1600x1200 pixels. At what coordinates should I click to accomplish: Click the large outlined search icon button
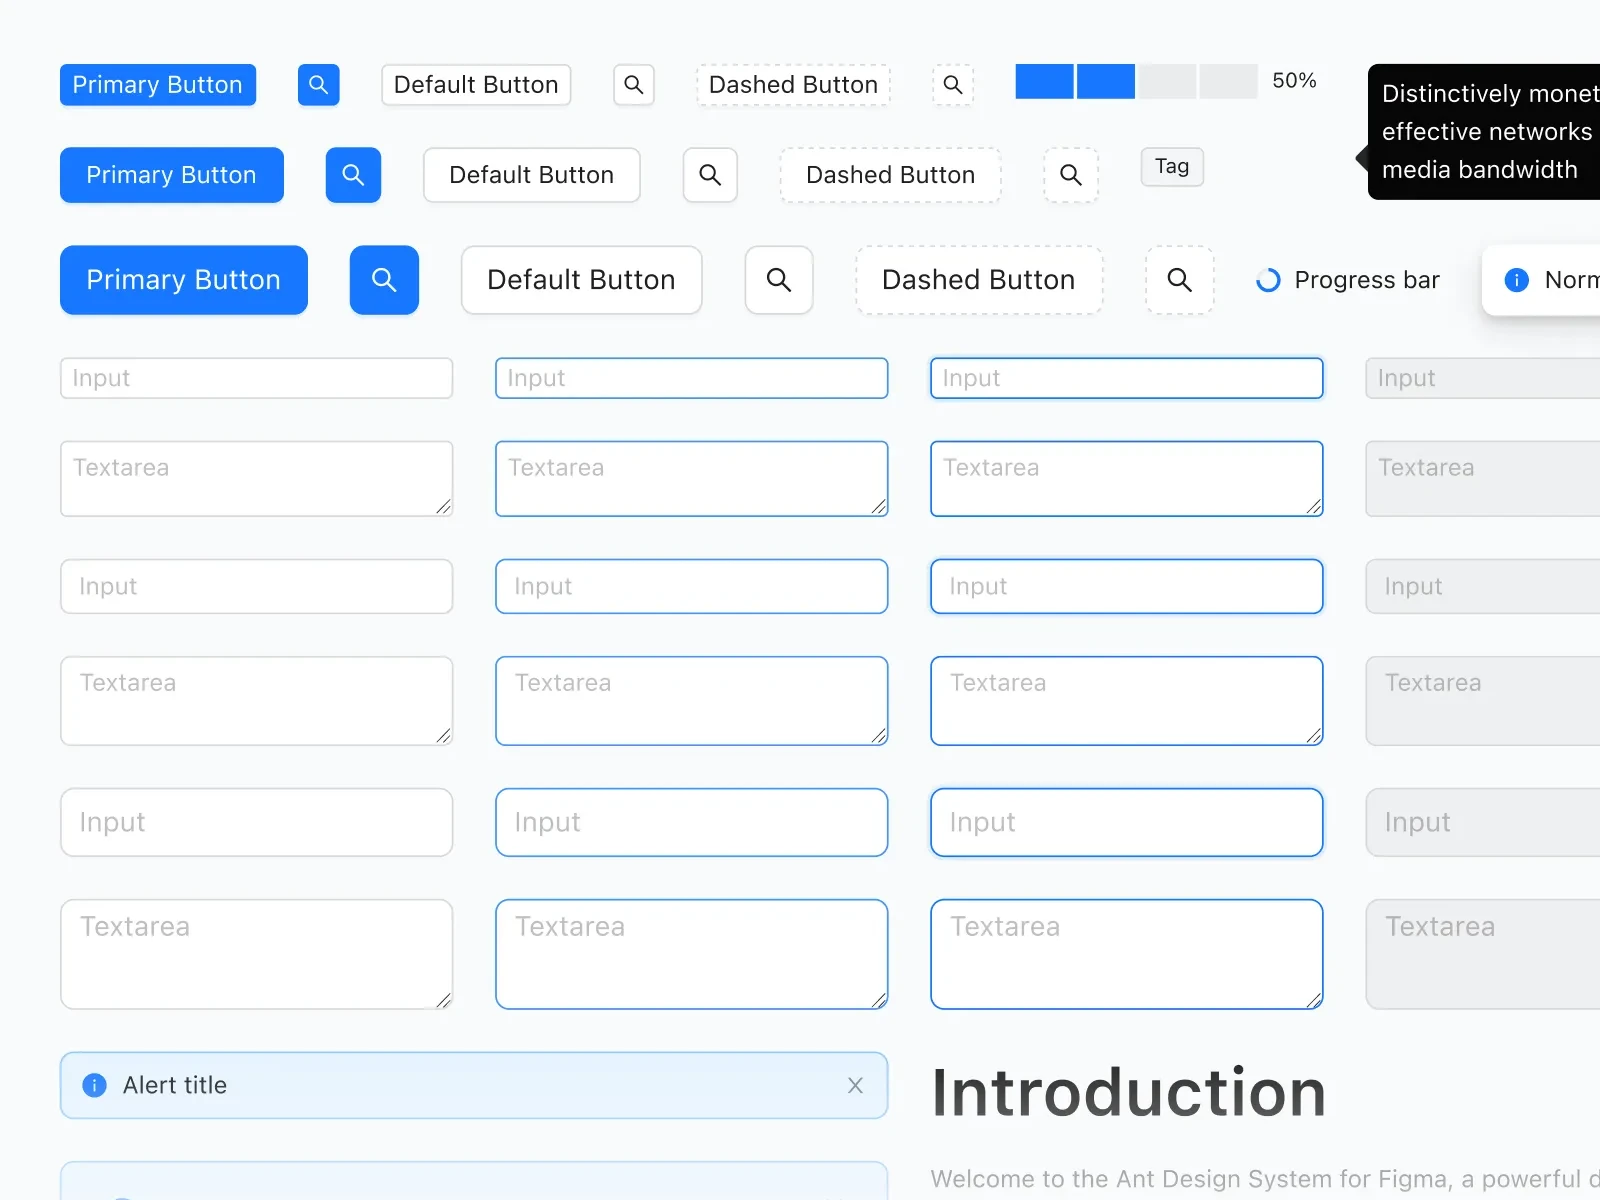(x=778, y=280)
